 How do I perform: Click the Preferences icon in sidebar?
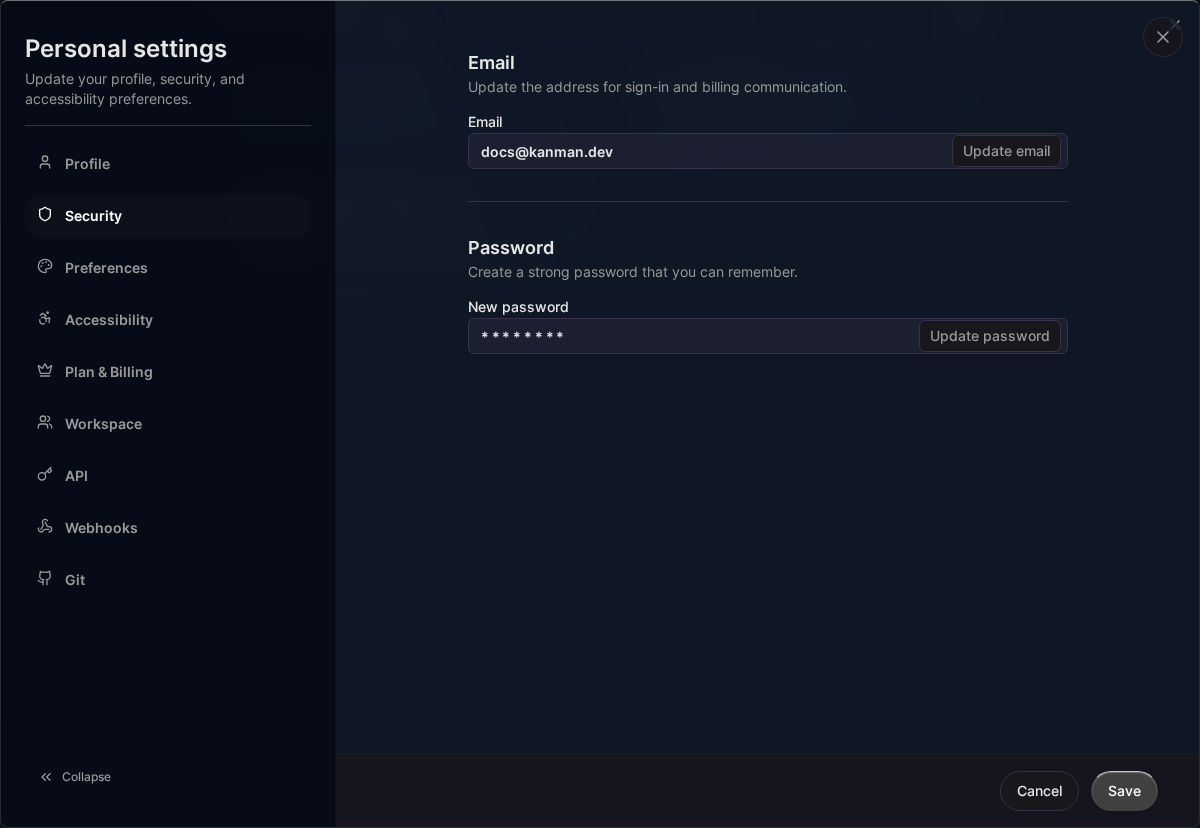[45, 267]
